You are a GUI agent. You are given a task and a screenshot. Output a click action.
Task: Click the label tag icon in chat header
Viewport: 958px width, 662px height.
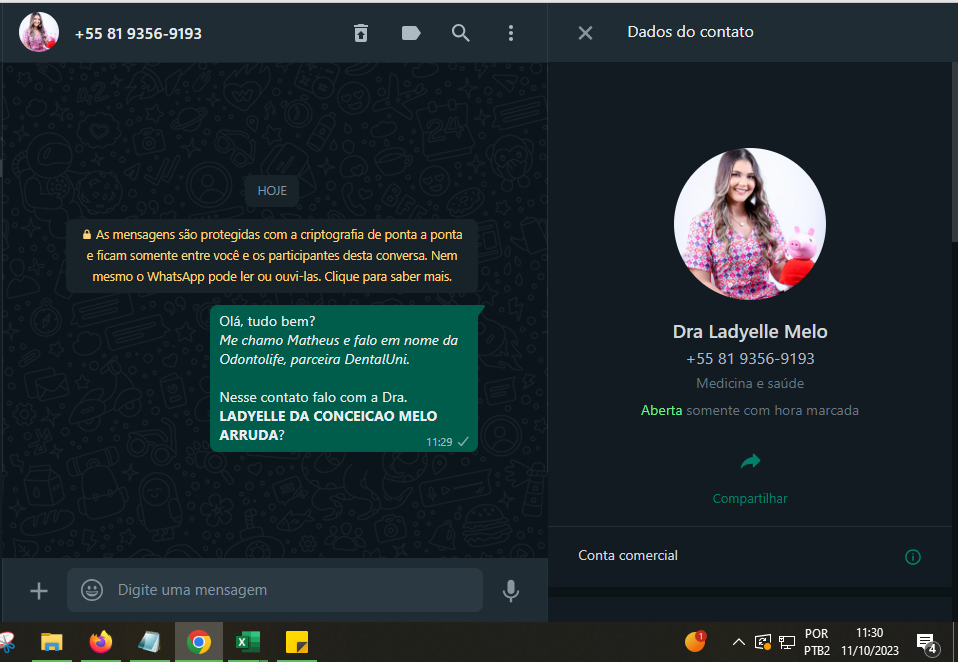(x=411, y=33)
